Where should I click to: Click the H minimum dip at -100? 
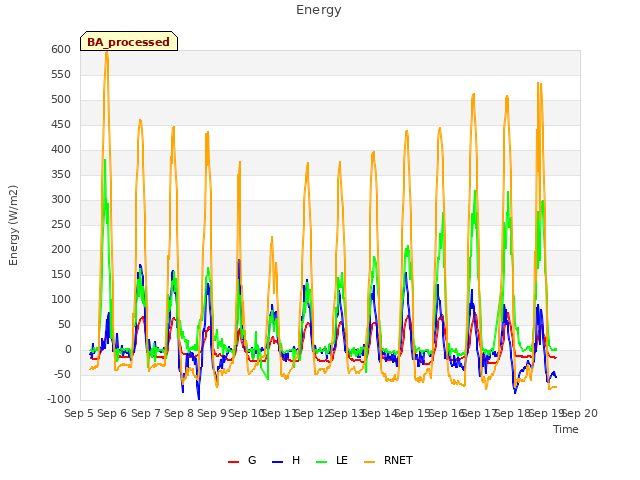[199, 398]
